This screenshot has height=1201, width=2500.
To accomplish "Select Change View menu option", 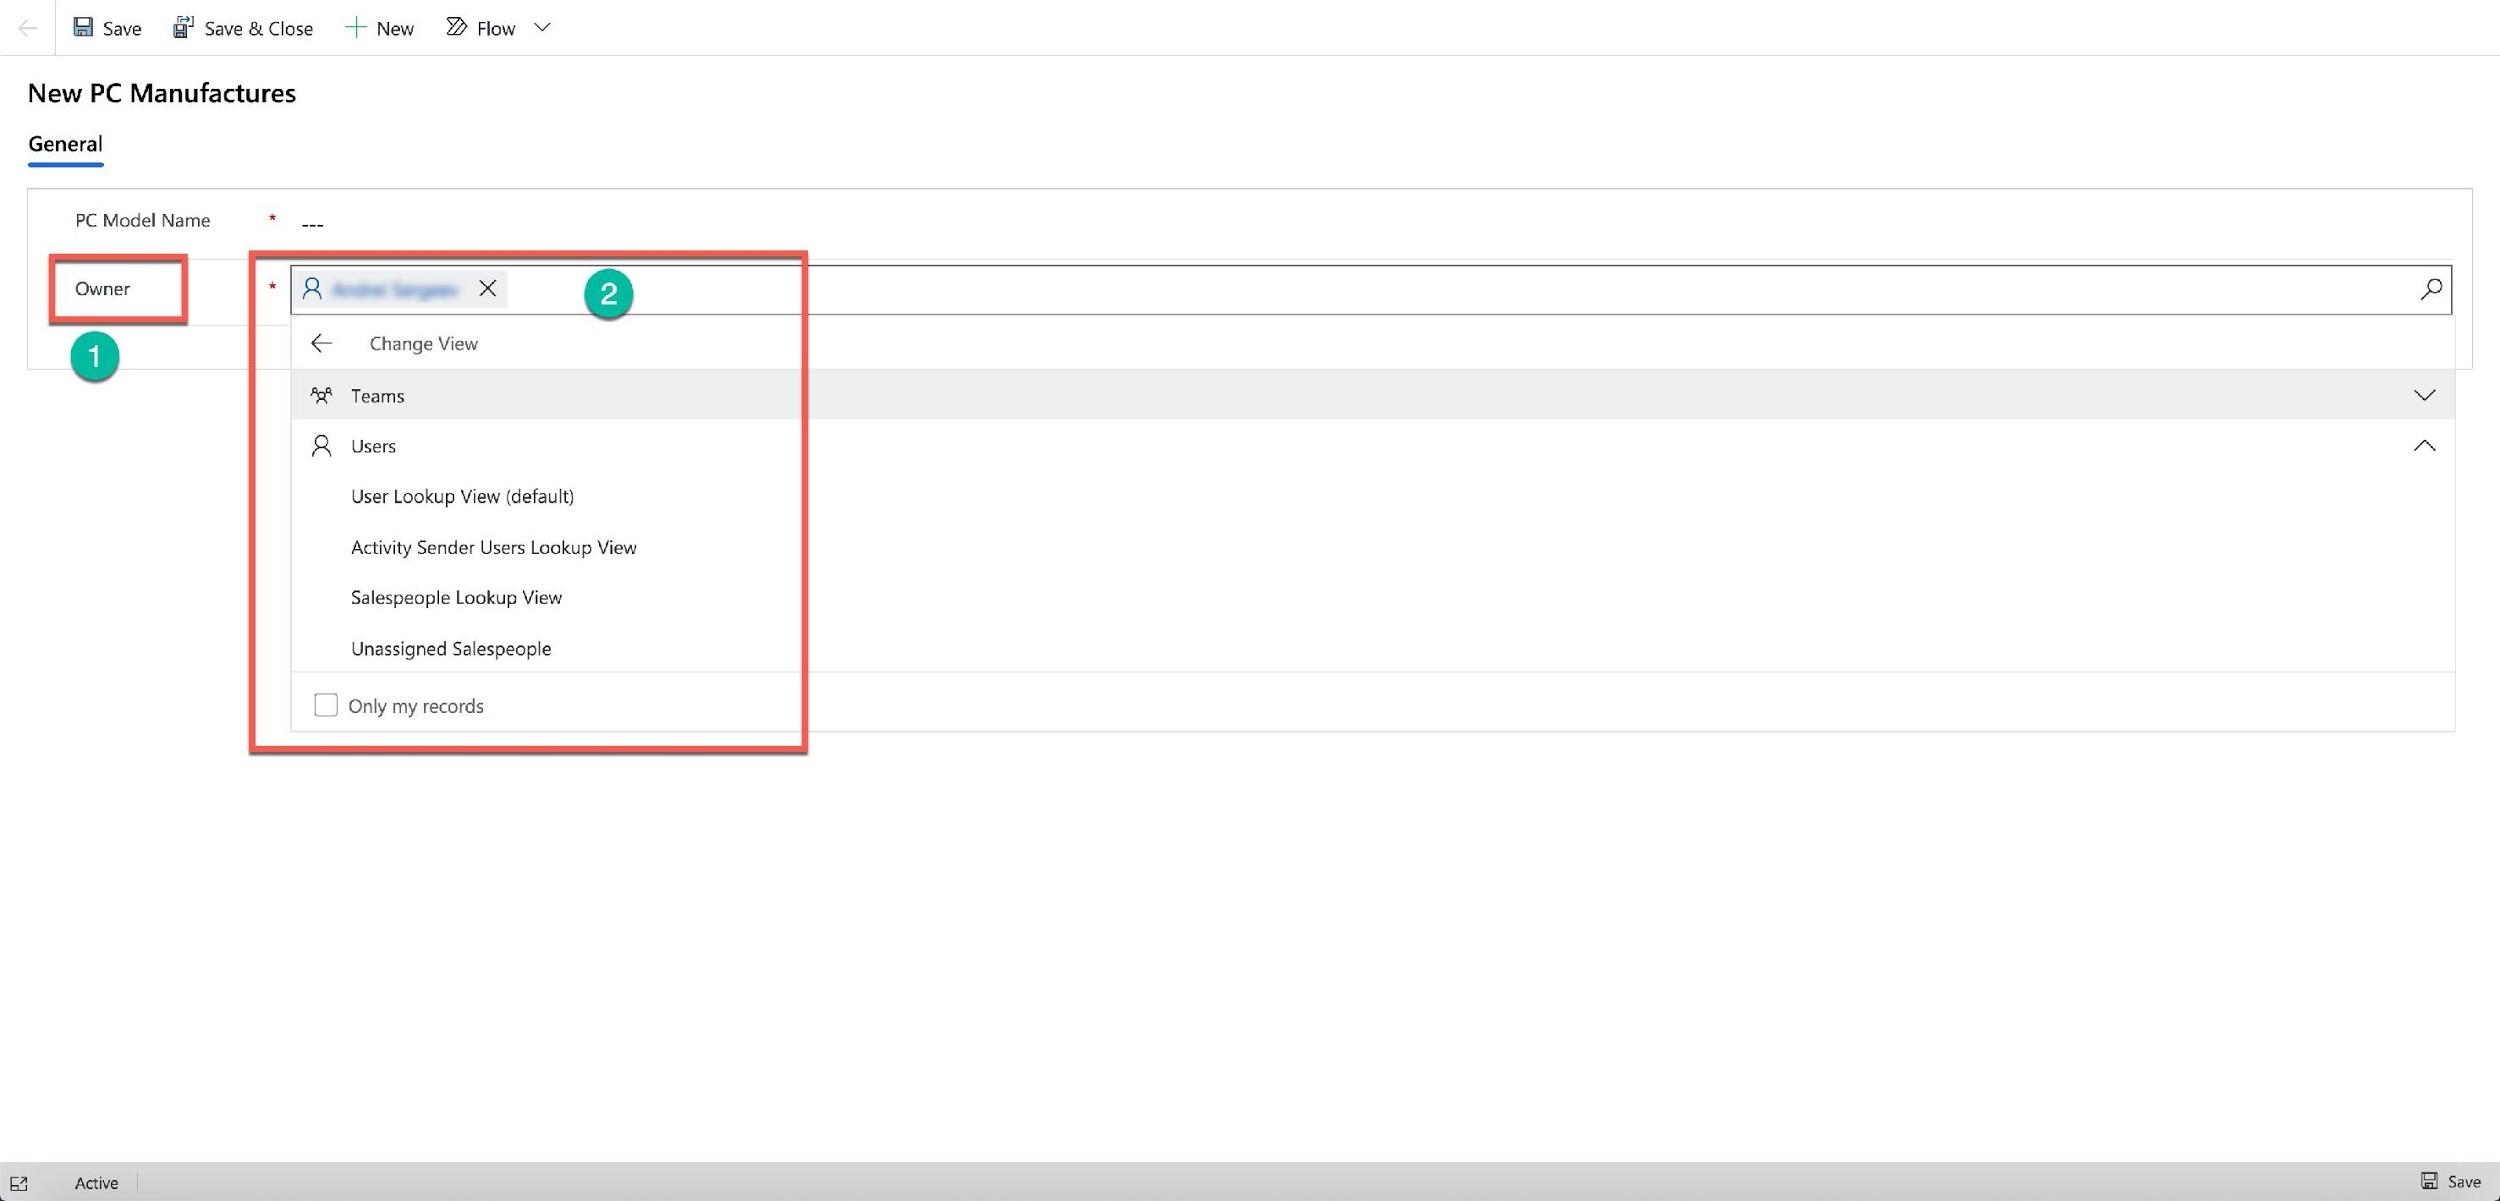I will (423, 343).
